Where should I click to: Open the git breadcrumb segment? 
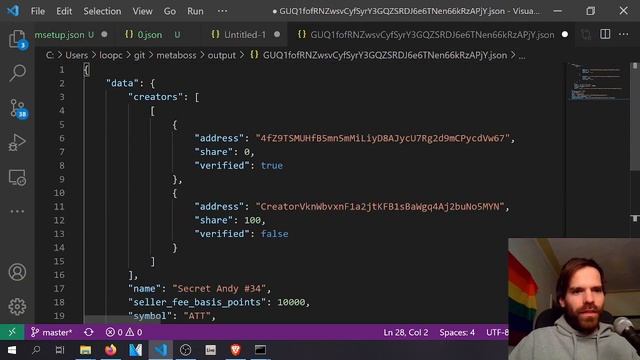140,55
